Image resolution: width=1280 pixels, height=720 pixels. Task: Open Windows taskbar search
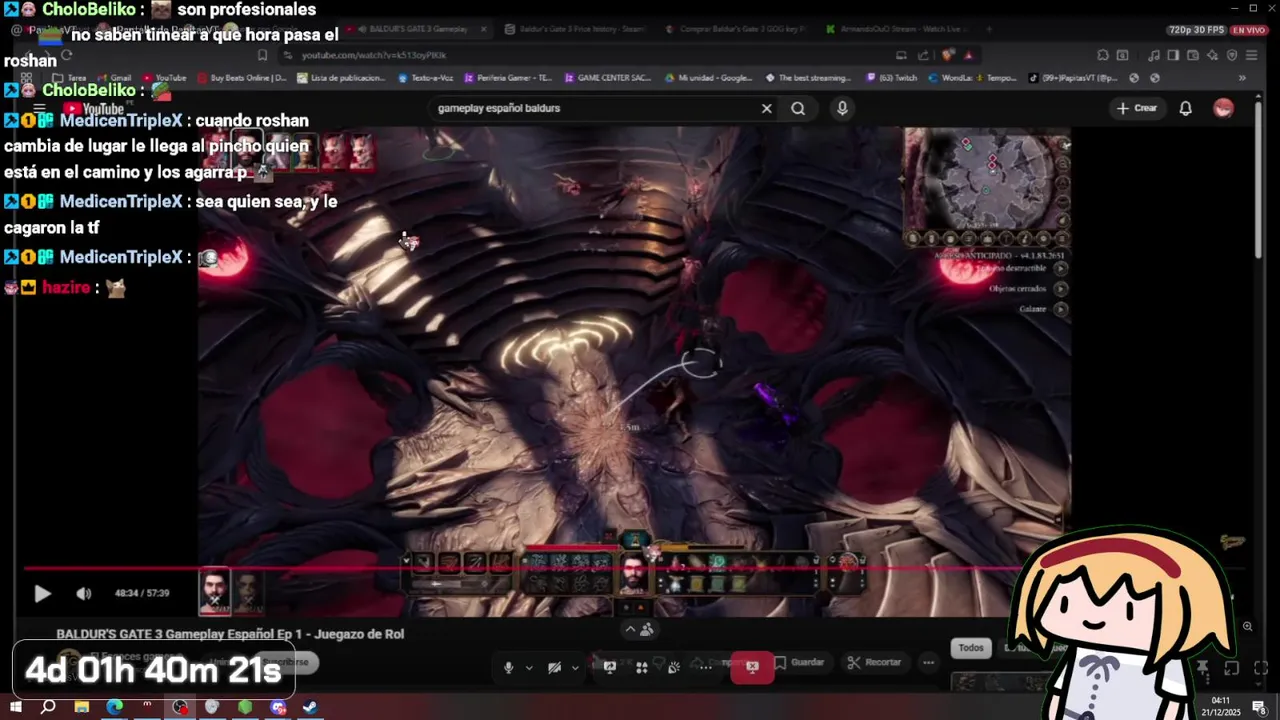(48, 707)
